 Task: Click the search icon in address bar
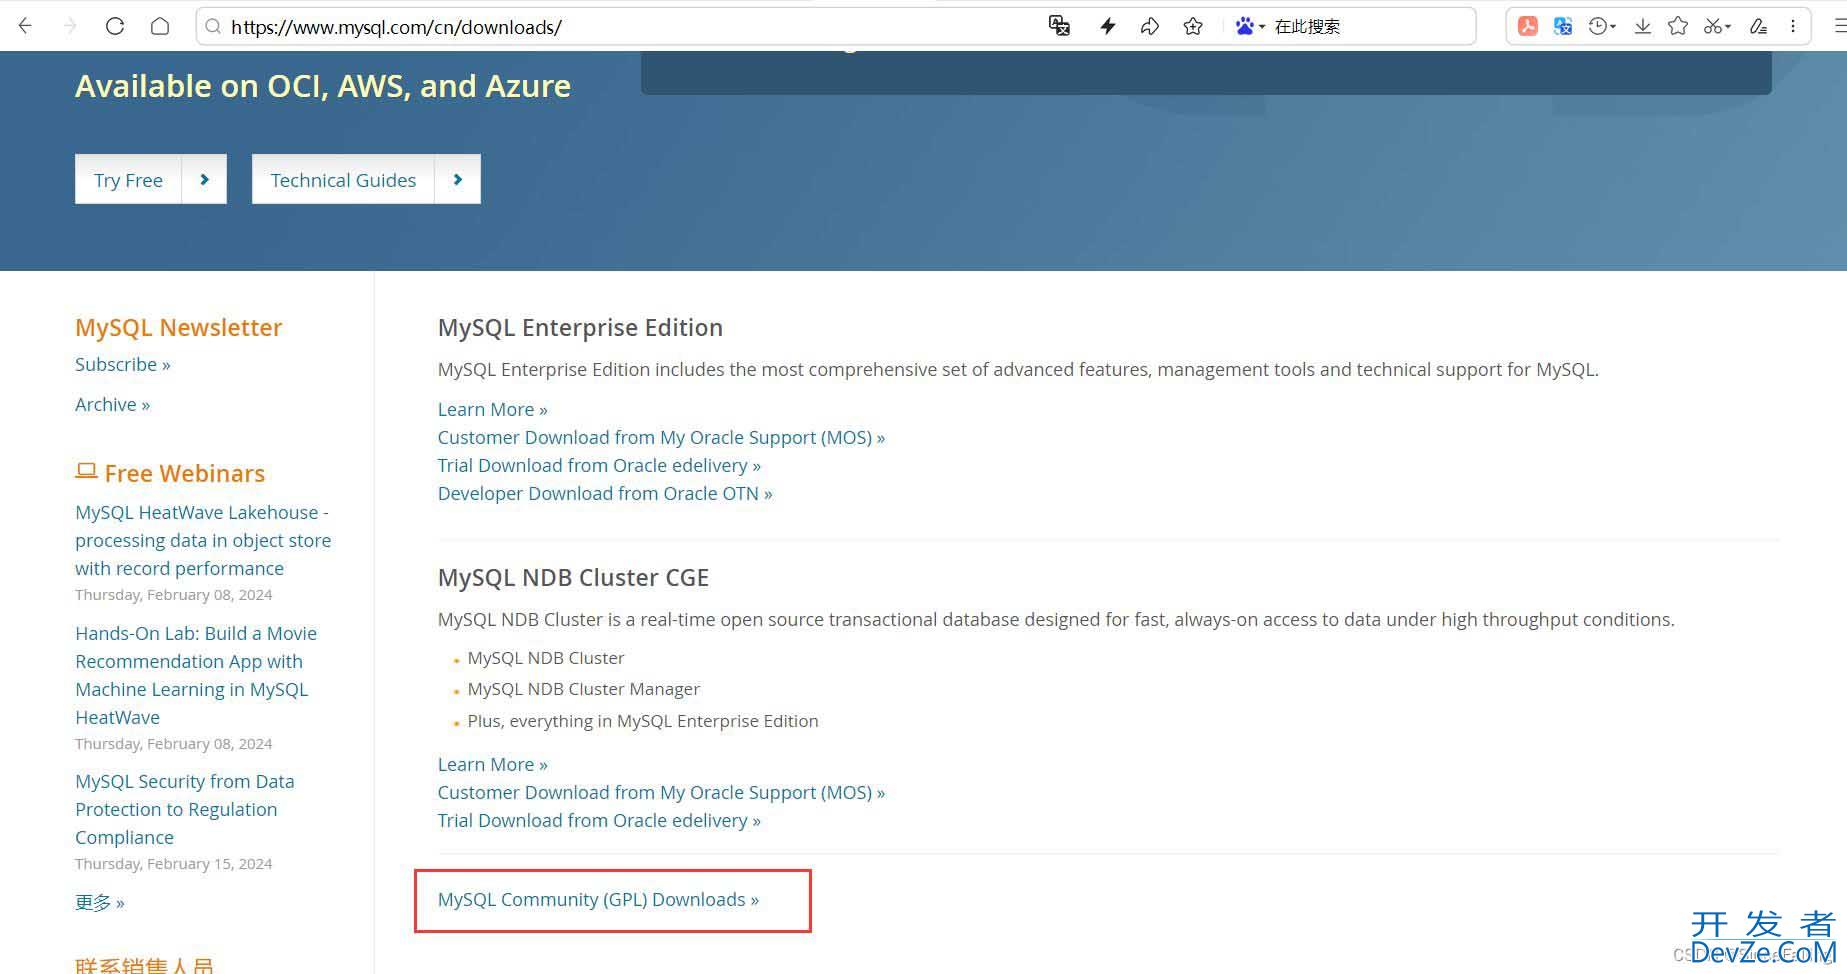coord(213,27)
